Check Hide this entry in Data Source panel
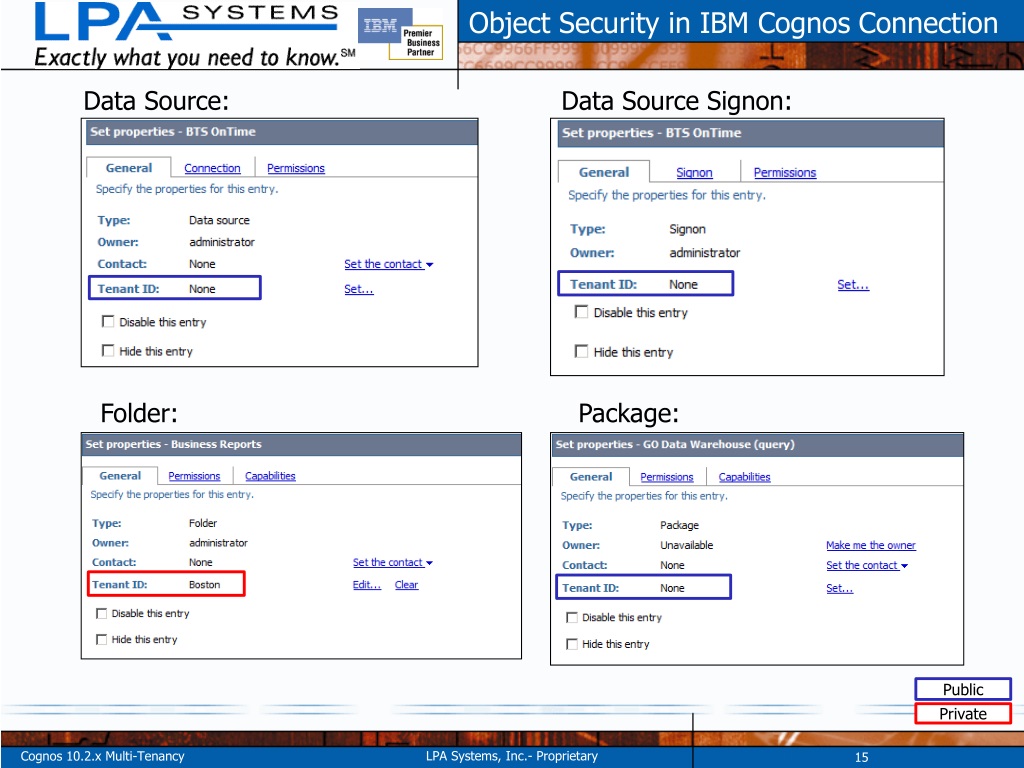This screenshot has height=768, width=1024. [108, 351]
